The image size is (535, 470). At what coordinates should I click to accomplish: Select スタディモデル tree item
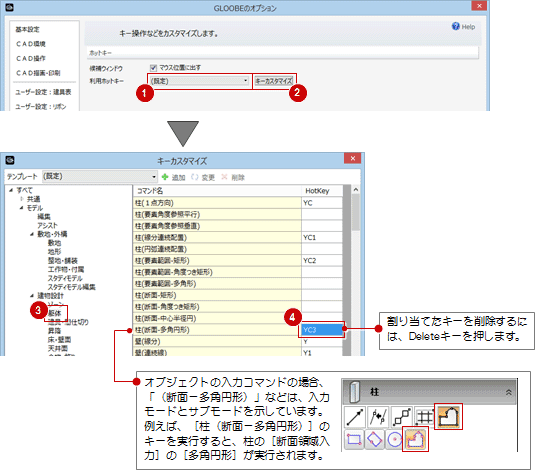pyautogui.click(x=65, y=278)
